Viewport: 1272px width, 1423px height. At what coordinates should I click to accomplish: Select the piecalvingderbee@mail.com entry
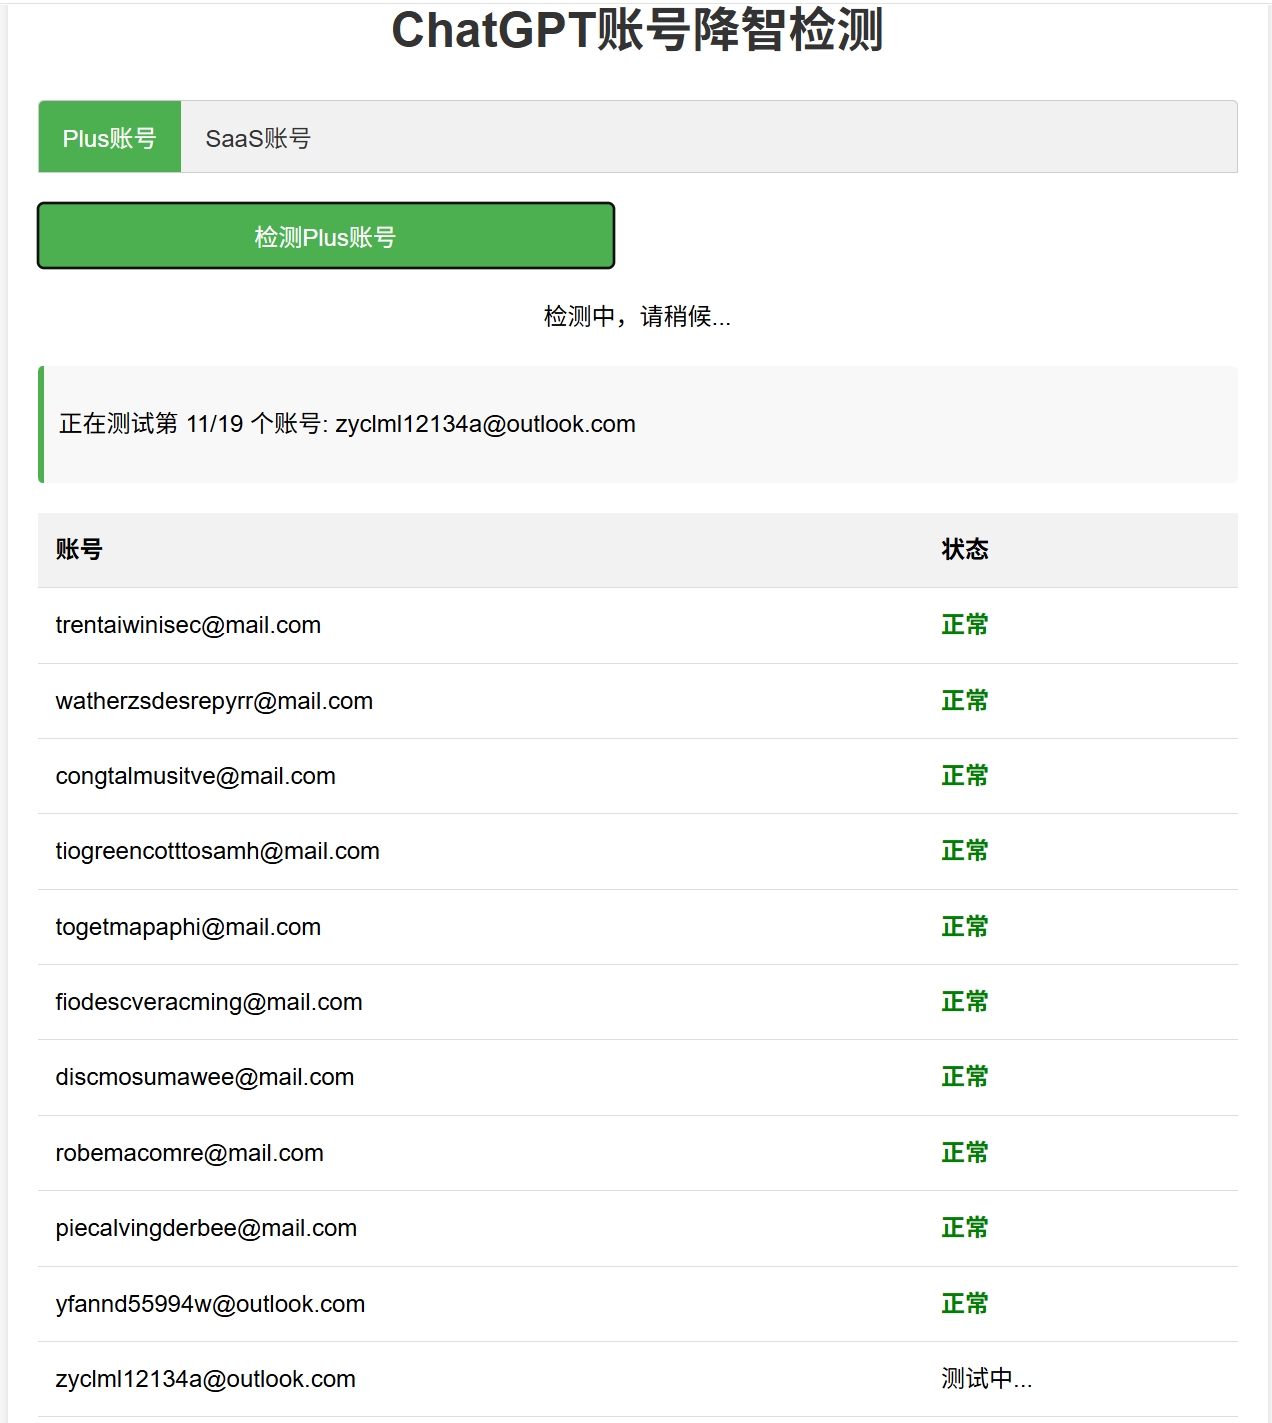pyautogui.click(x=206, y=1228)
